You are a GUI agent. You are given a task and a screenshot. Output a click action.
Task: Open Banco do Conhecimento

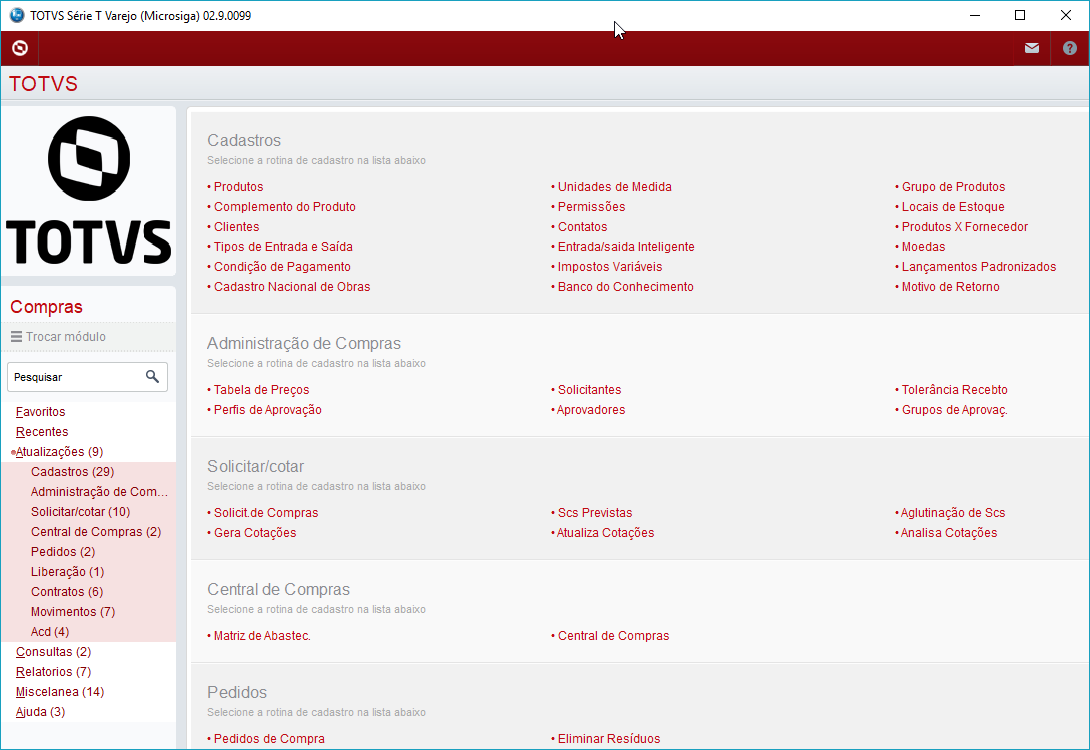626,287
